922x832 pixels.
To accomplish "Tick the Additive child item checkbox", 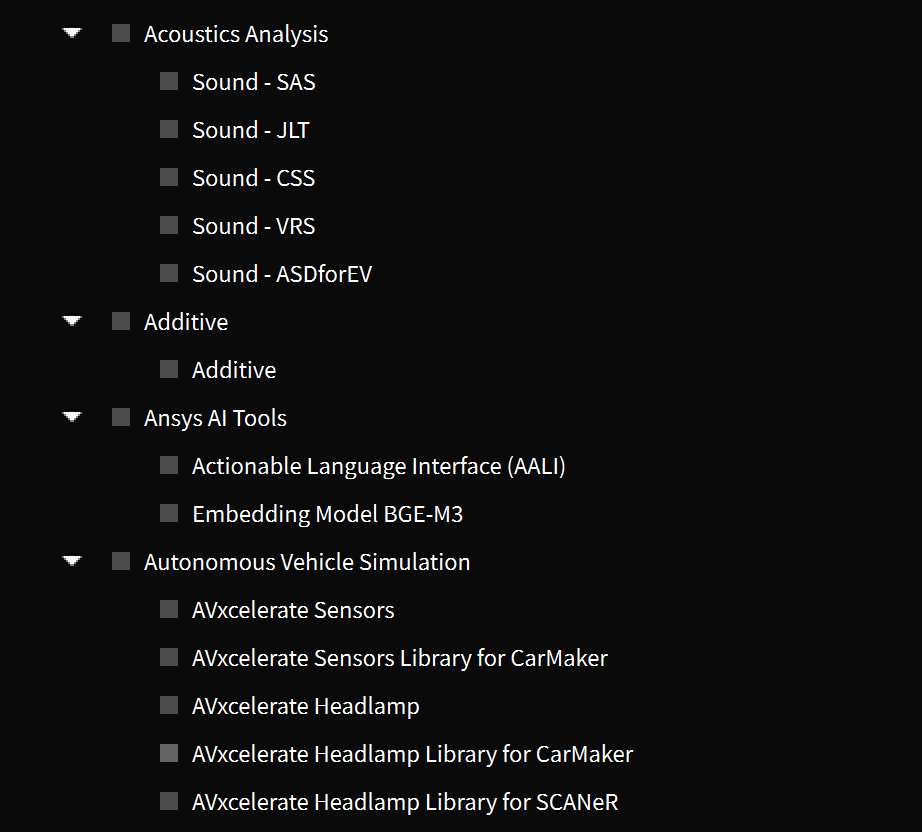I will tap(169, 369).
